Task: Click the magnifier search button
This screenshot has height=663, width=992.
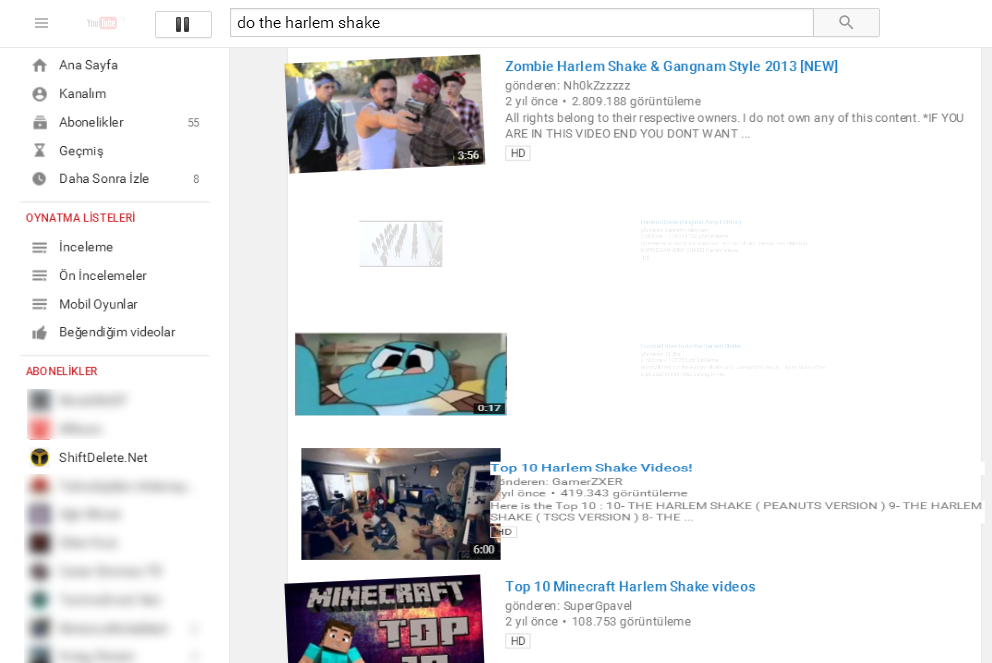Action: pyautogui.click(x=846, y=23)
